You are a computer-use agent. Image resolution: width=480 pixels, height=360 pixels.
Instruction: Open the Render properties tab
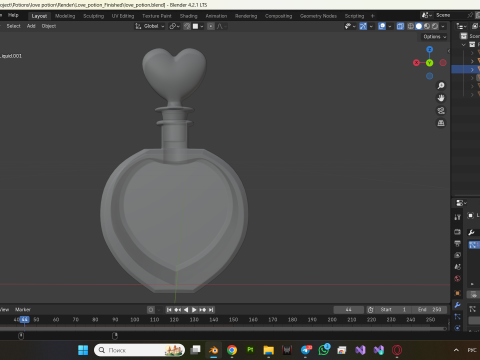coord(457,232)
